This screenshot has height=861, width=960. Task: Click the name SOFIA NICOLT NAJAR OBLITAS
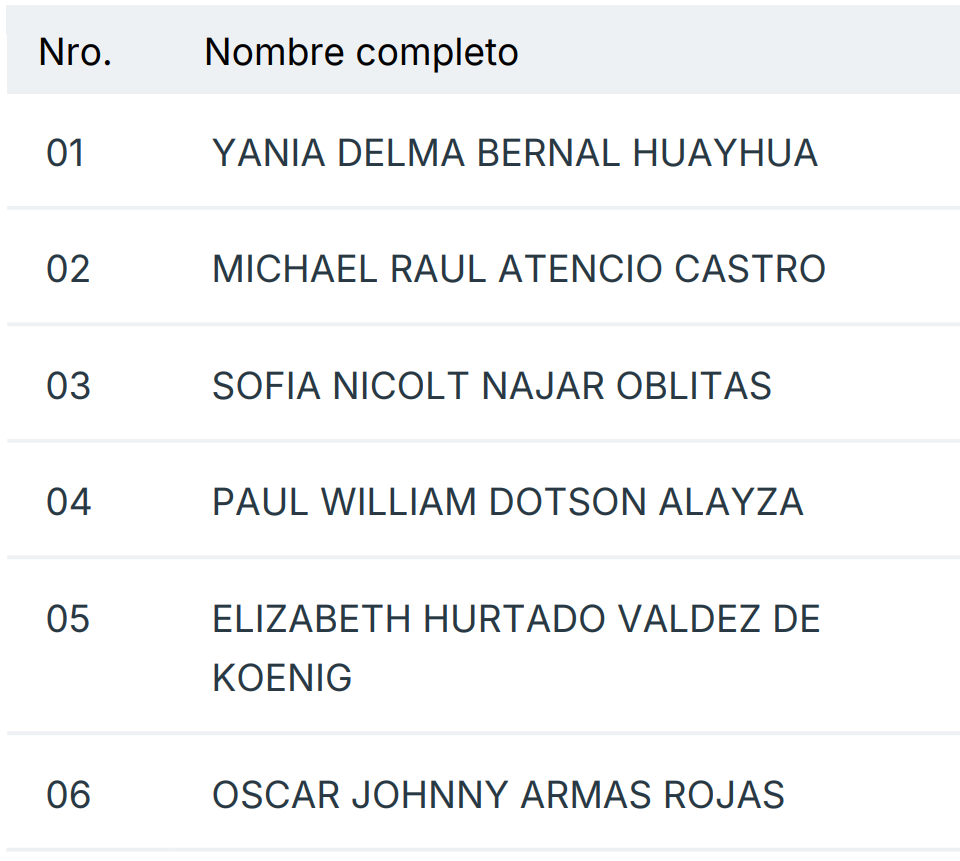pyautogui.click(x=492, y=386)
